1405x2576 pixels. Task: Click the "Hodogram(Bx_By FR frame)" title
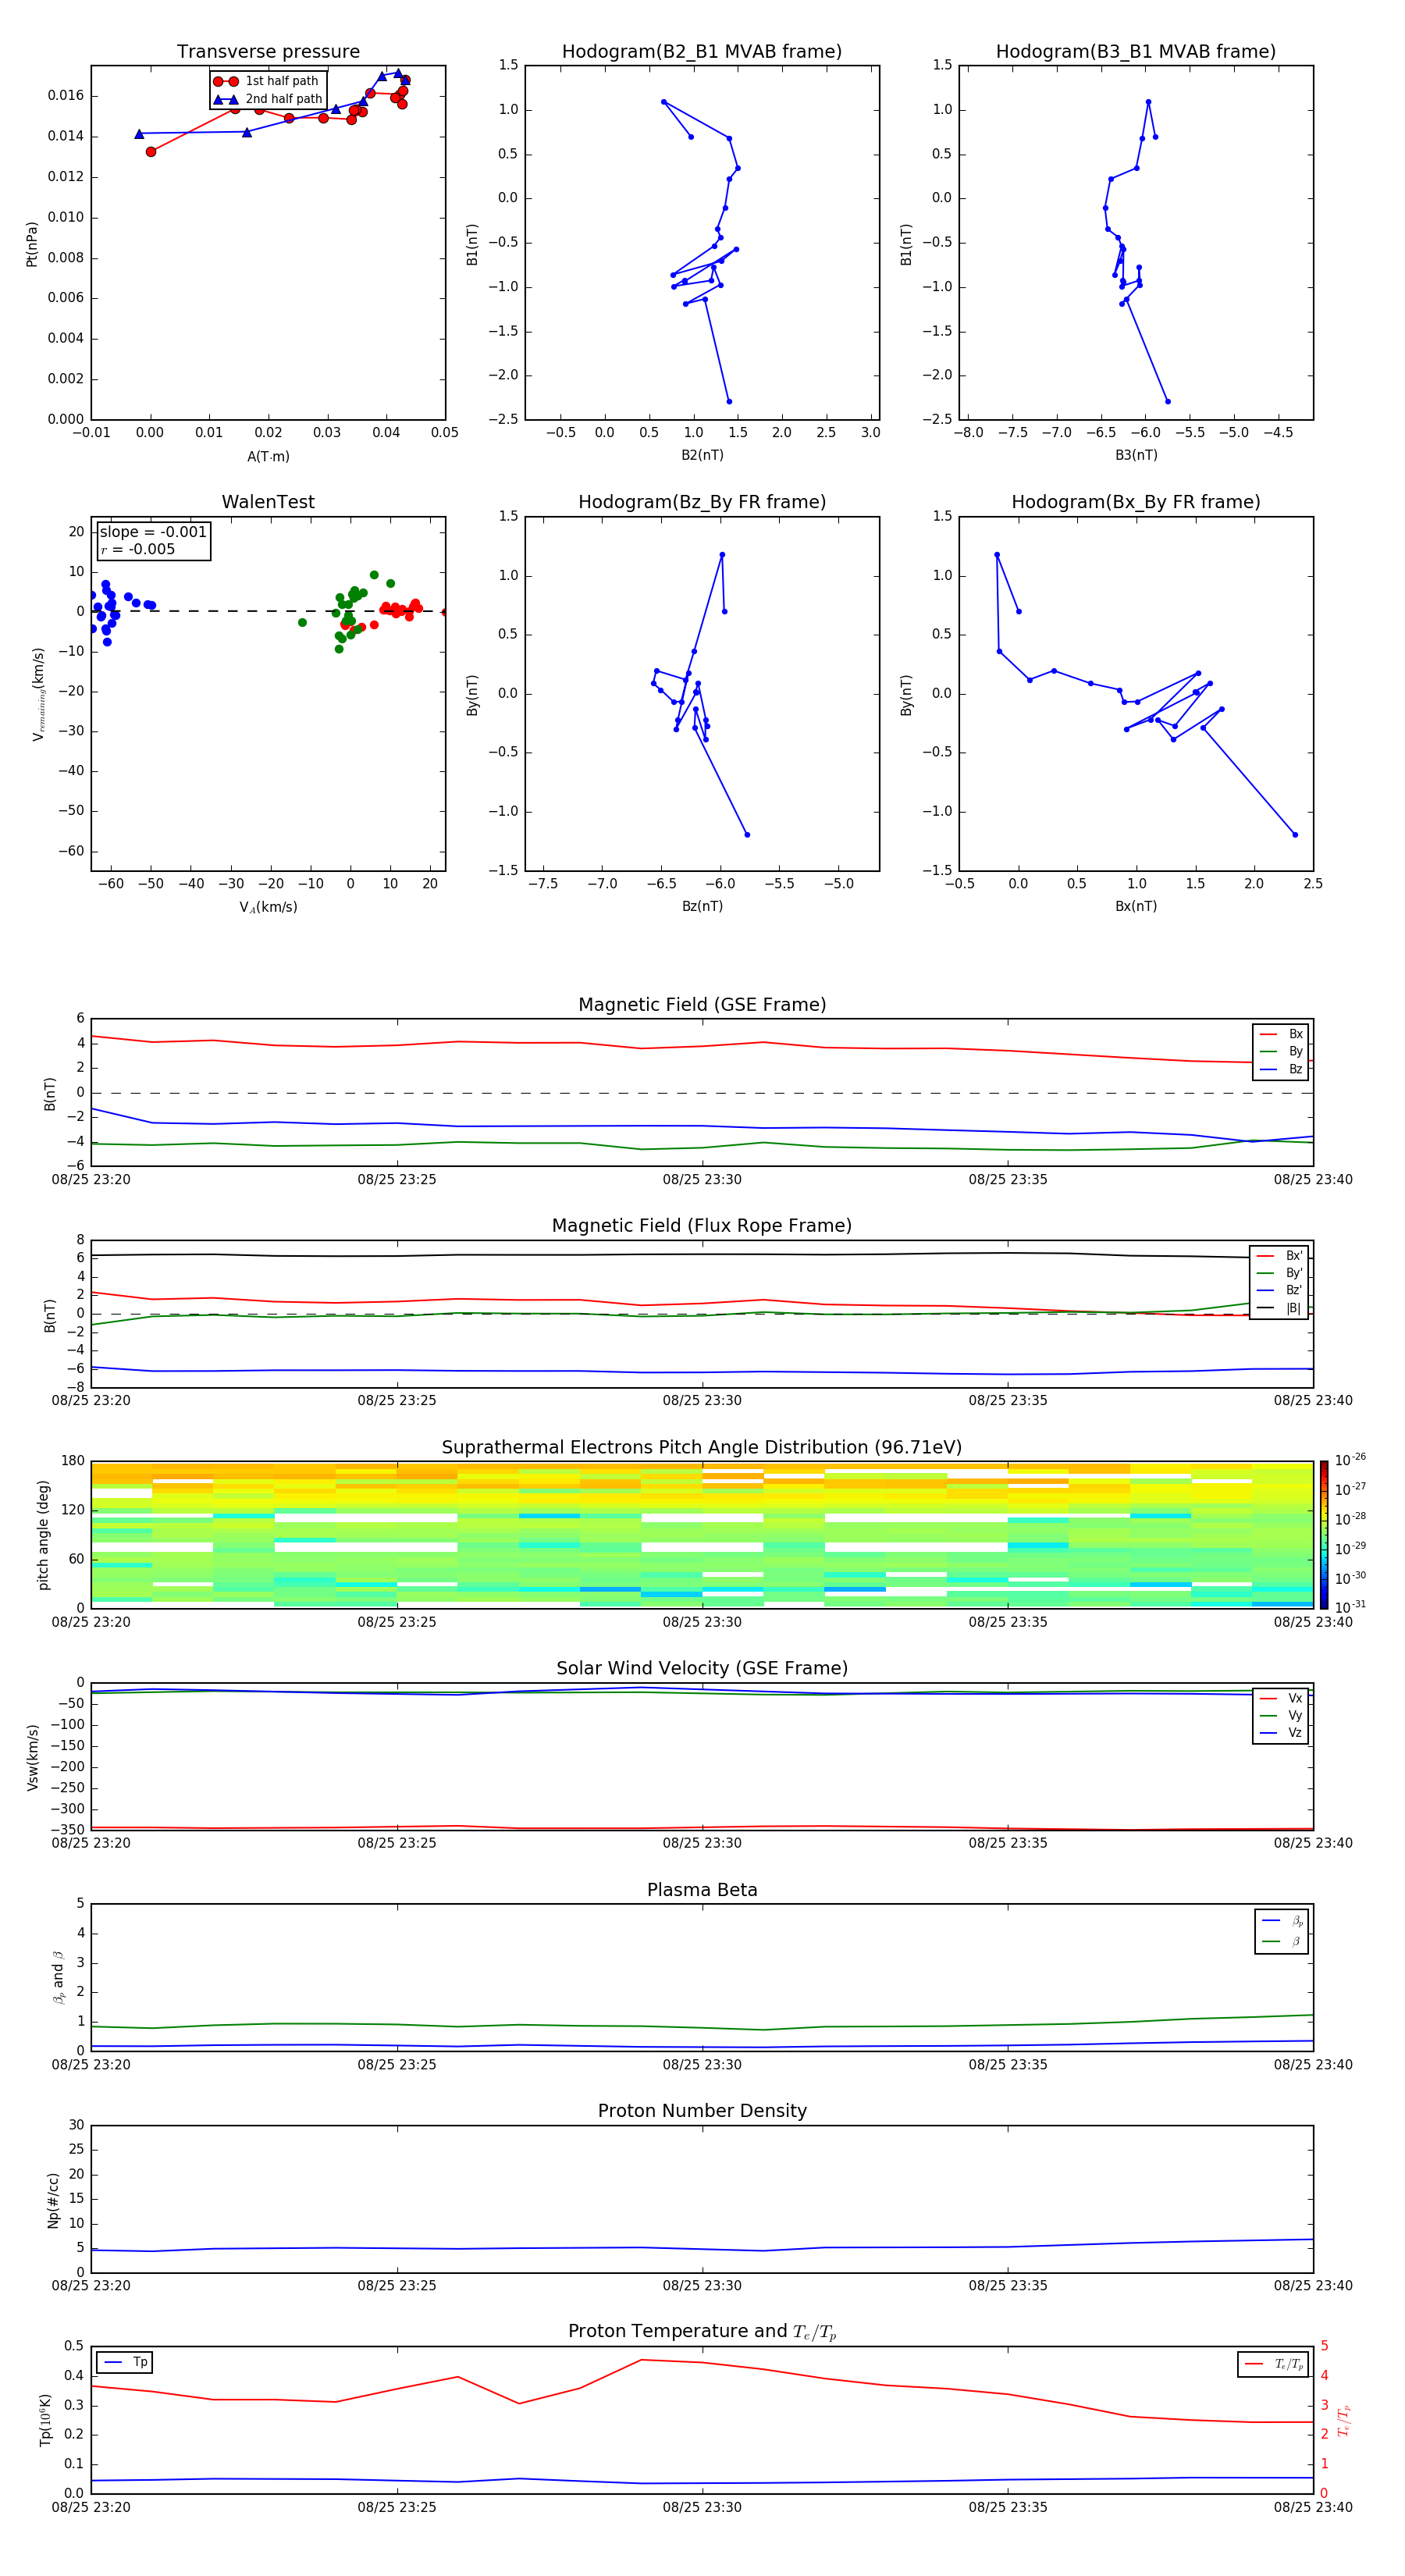(x=1136, y=502)
